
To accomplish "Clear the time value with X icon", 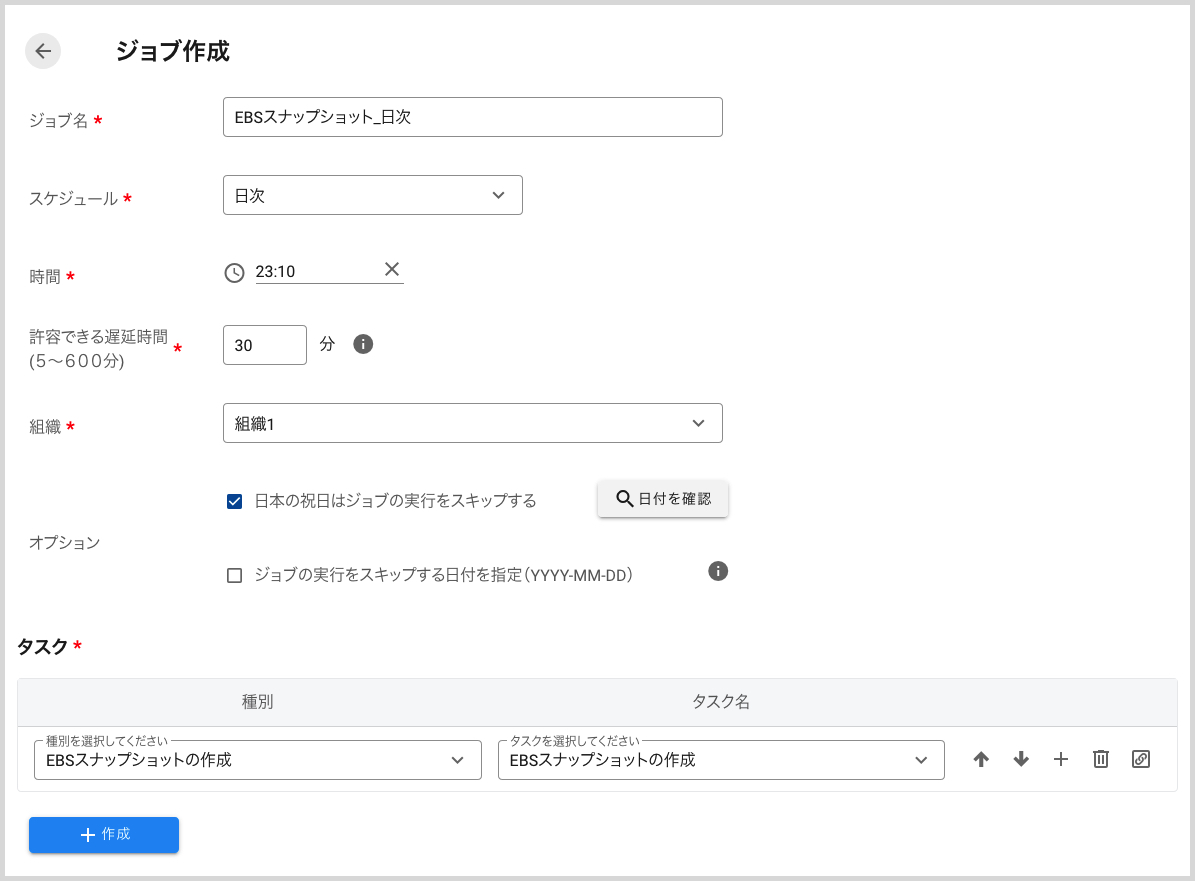I will click(392, 269).
